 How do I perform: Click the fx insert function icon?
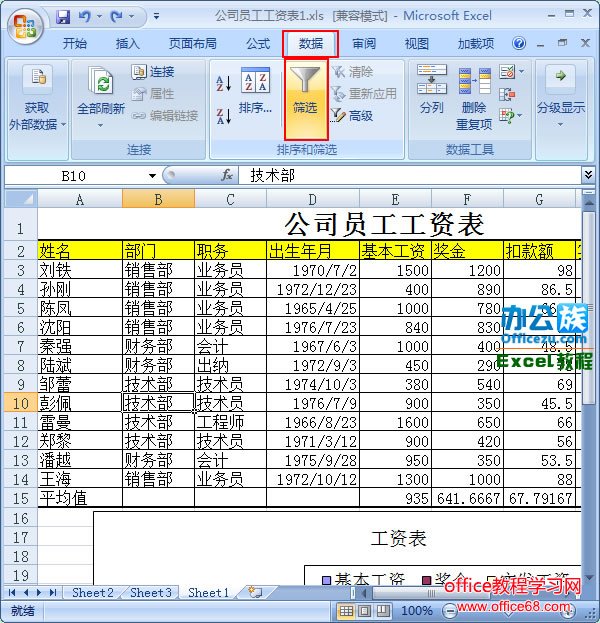coord(227,175)
